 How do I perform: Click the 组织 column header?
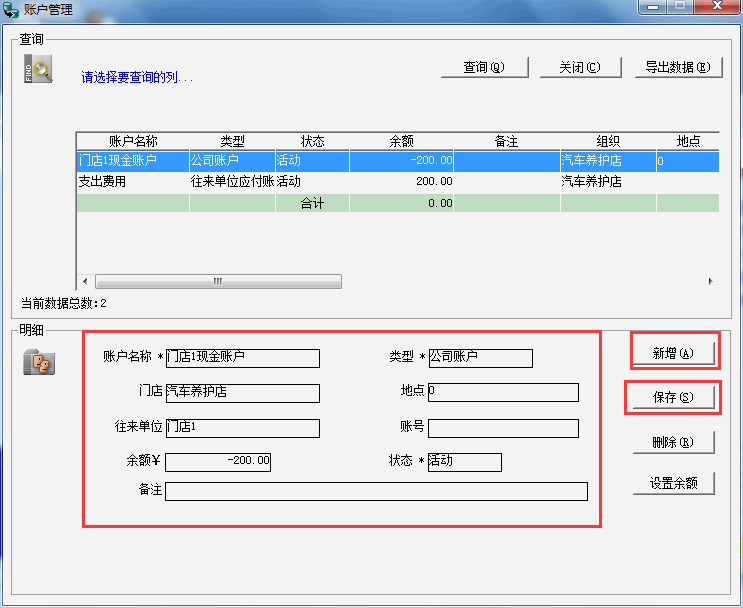point(608,141)
